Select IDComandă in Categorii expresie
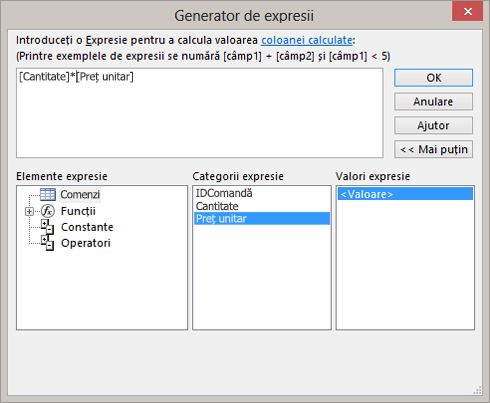 [x=262, y=193]
